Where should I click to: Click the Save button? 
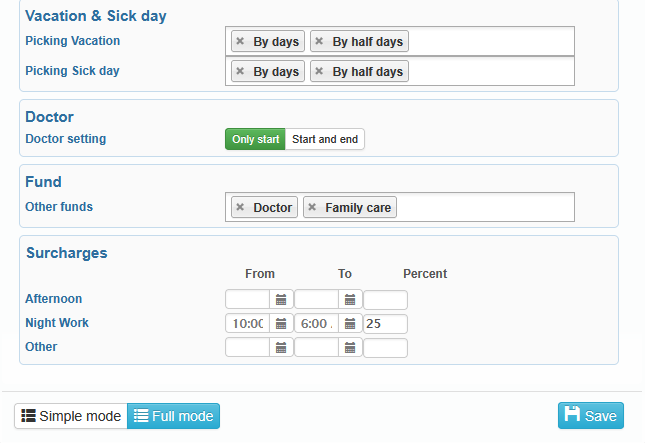point(591,415)
